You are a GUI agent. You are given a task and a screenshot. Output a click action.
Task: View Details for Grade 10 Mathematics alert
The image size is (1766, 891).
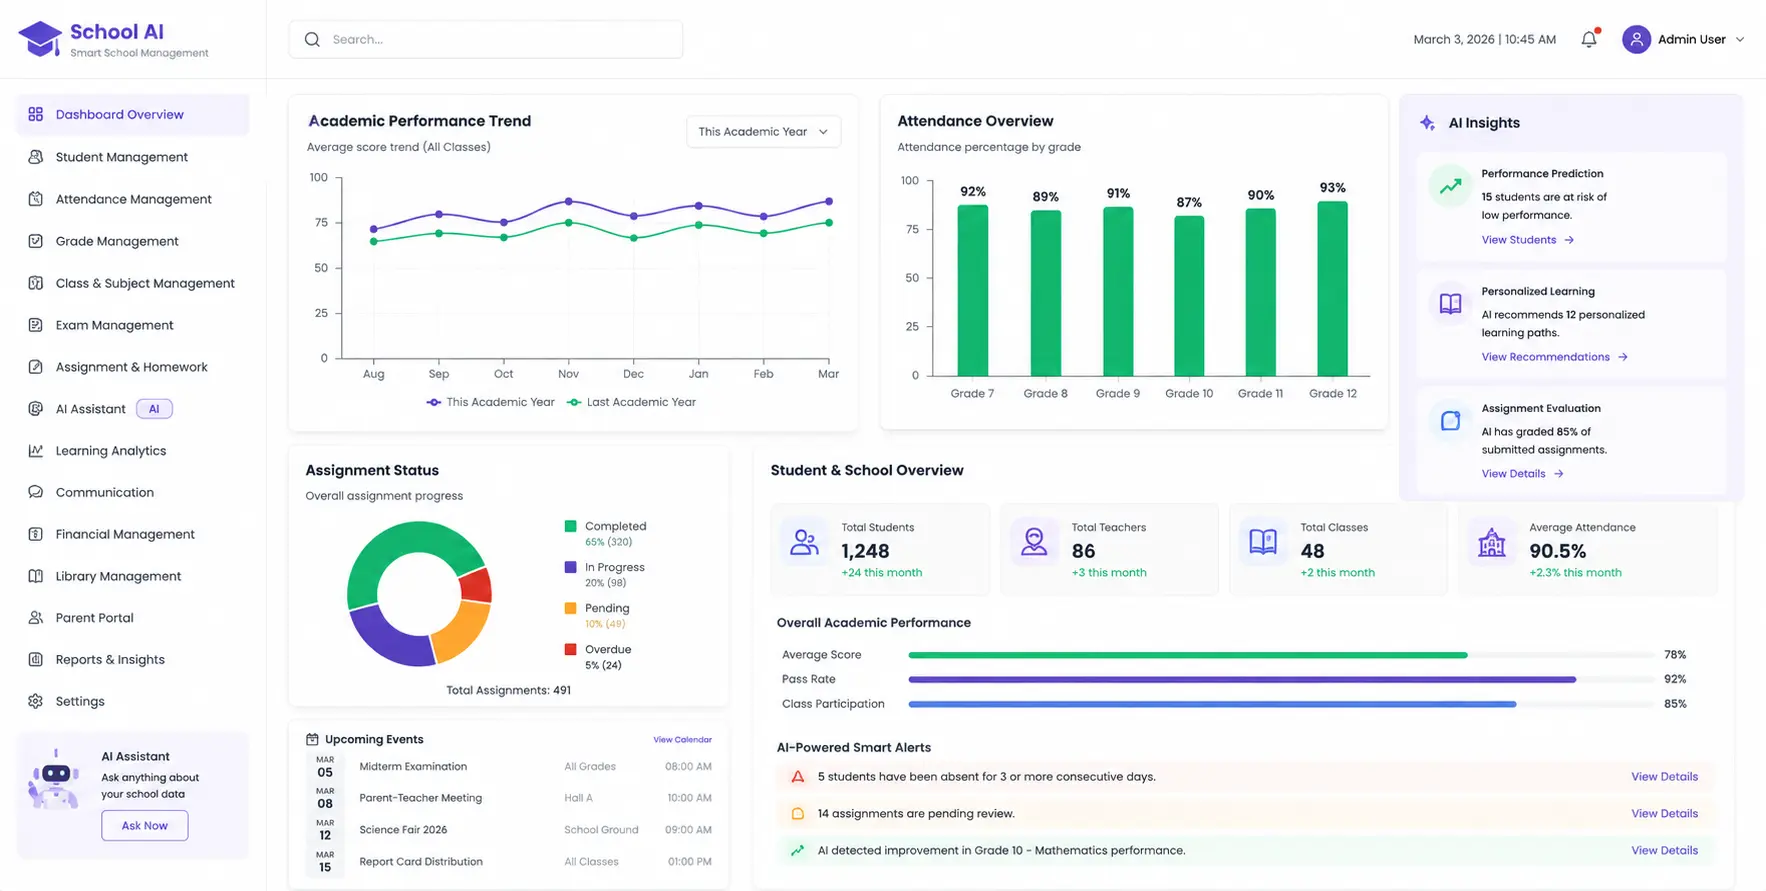1664,851
